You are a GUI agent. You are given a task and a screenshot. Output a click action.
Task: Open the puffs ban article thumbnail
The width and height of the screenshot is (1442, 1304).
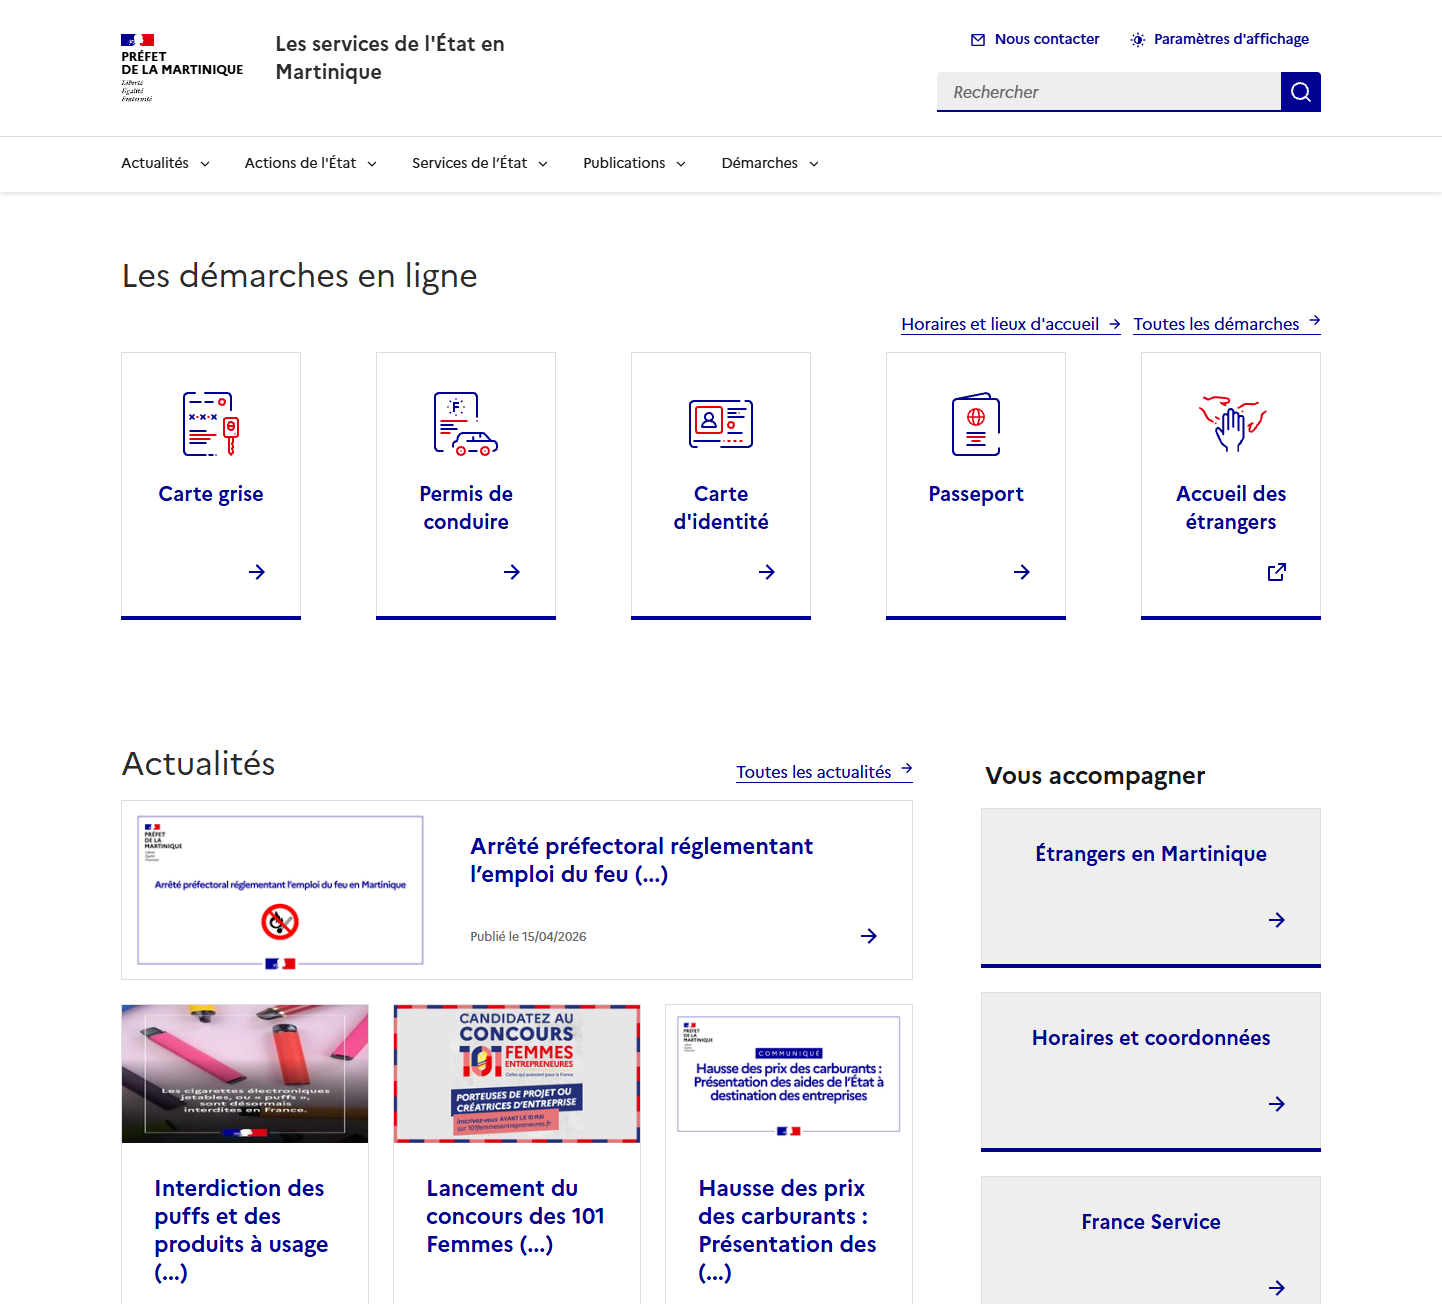[x=245, y=1074]
